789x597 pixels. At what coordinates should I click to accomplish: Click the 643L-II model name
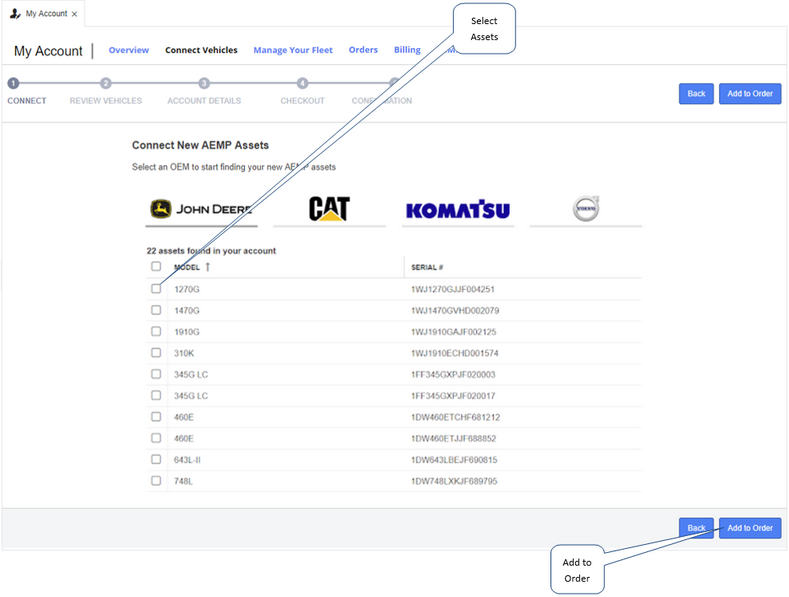(x=187, y=460)
